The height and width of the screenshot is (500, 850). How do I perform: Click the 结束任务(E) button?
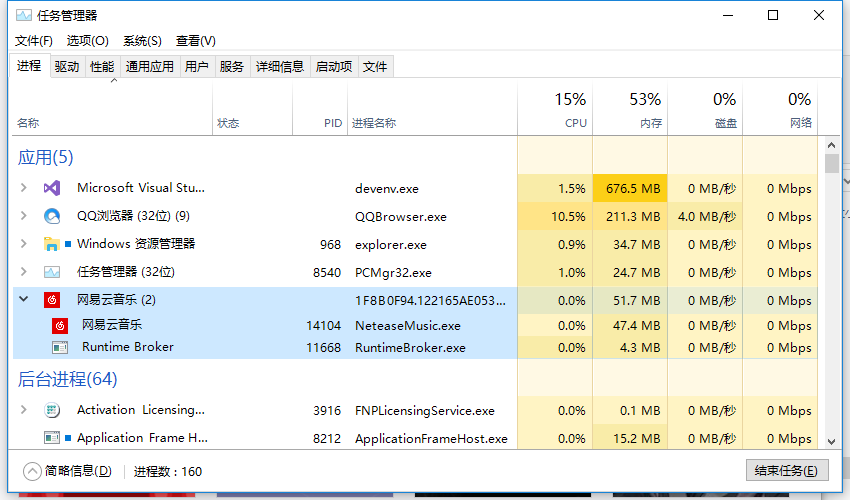click(x=787, y=470)
